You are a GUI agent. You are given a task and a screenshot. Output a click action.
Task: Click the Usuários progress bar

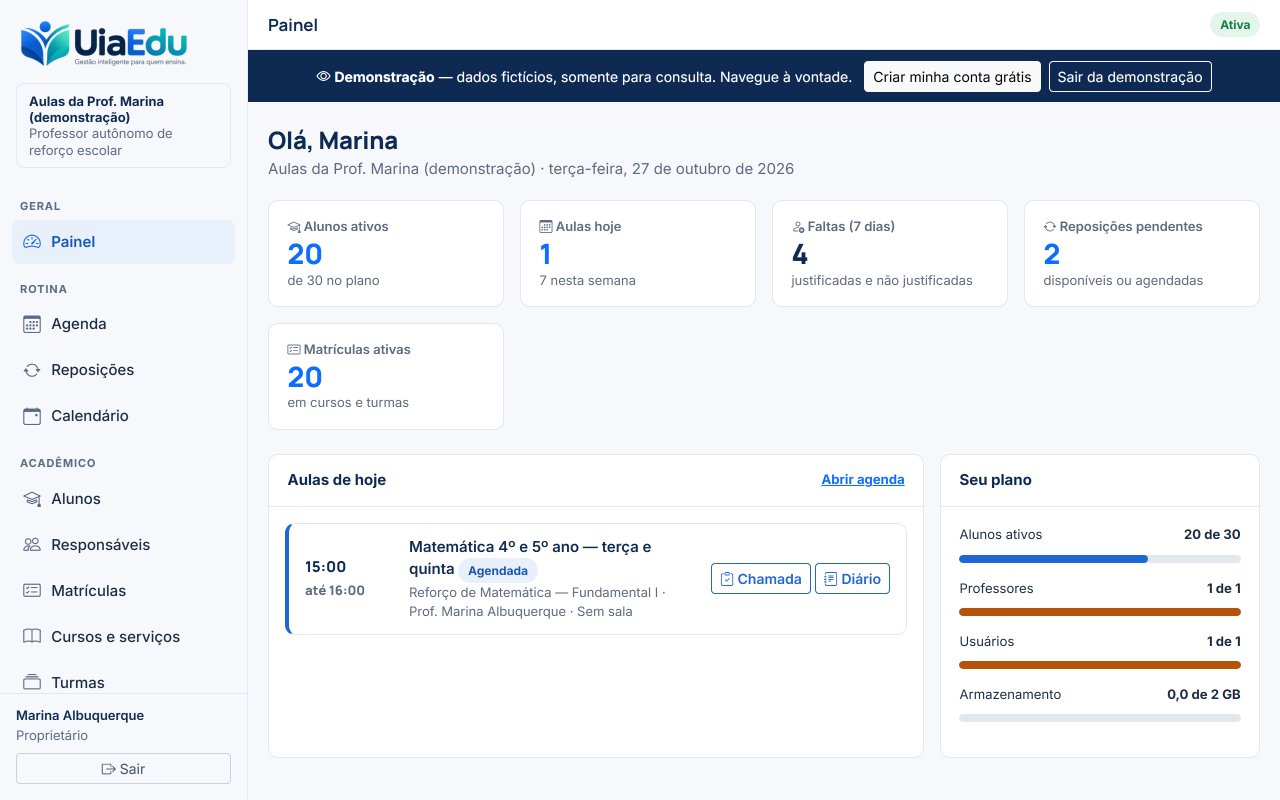[x=1100, y=665]
